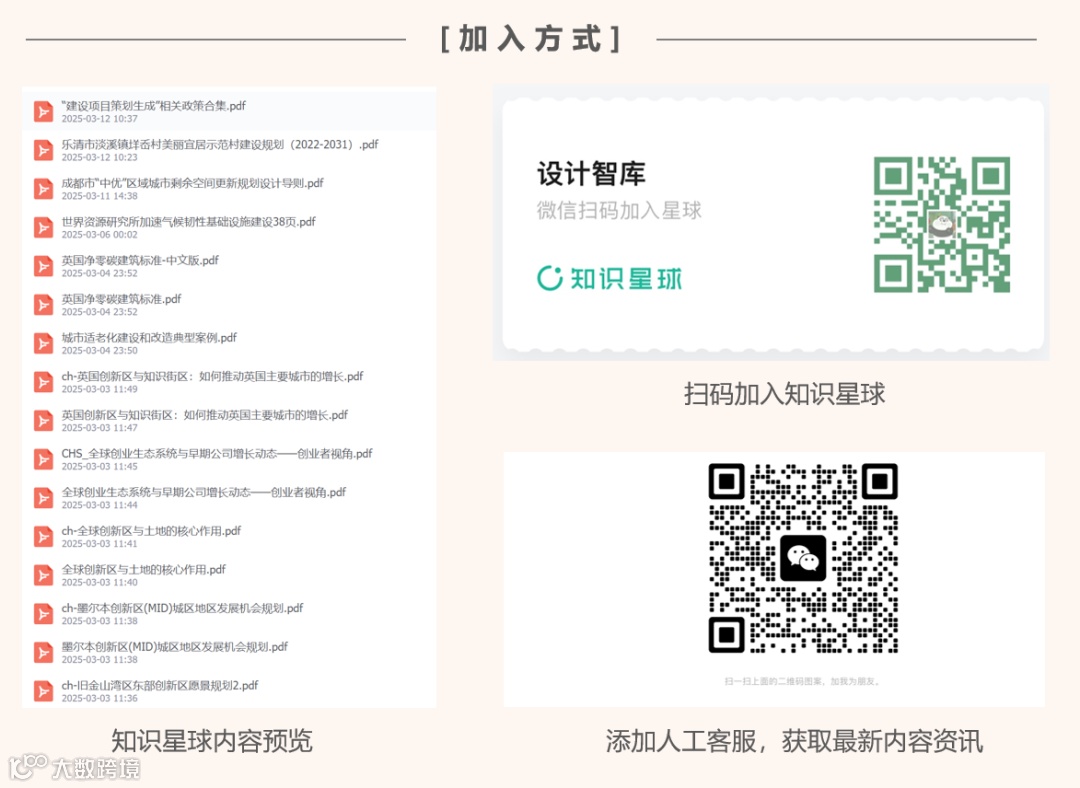This screenshot has width=1080, height=788.
Task: Select the PDF icon beside CHS_全球创业生态系统与早期公司增长动态
Action: [42, 459]
